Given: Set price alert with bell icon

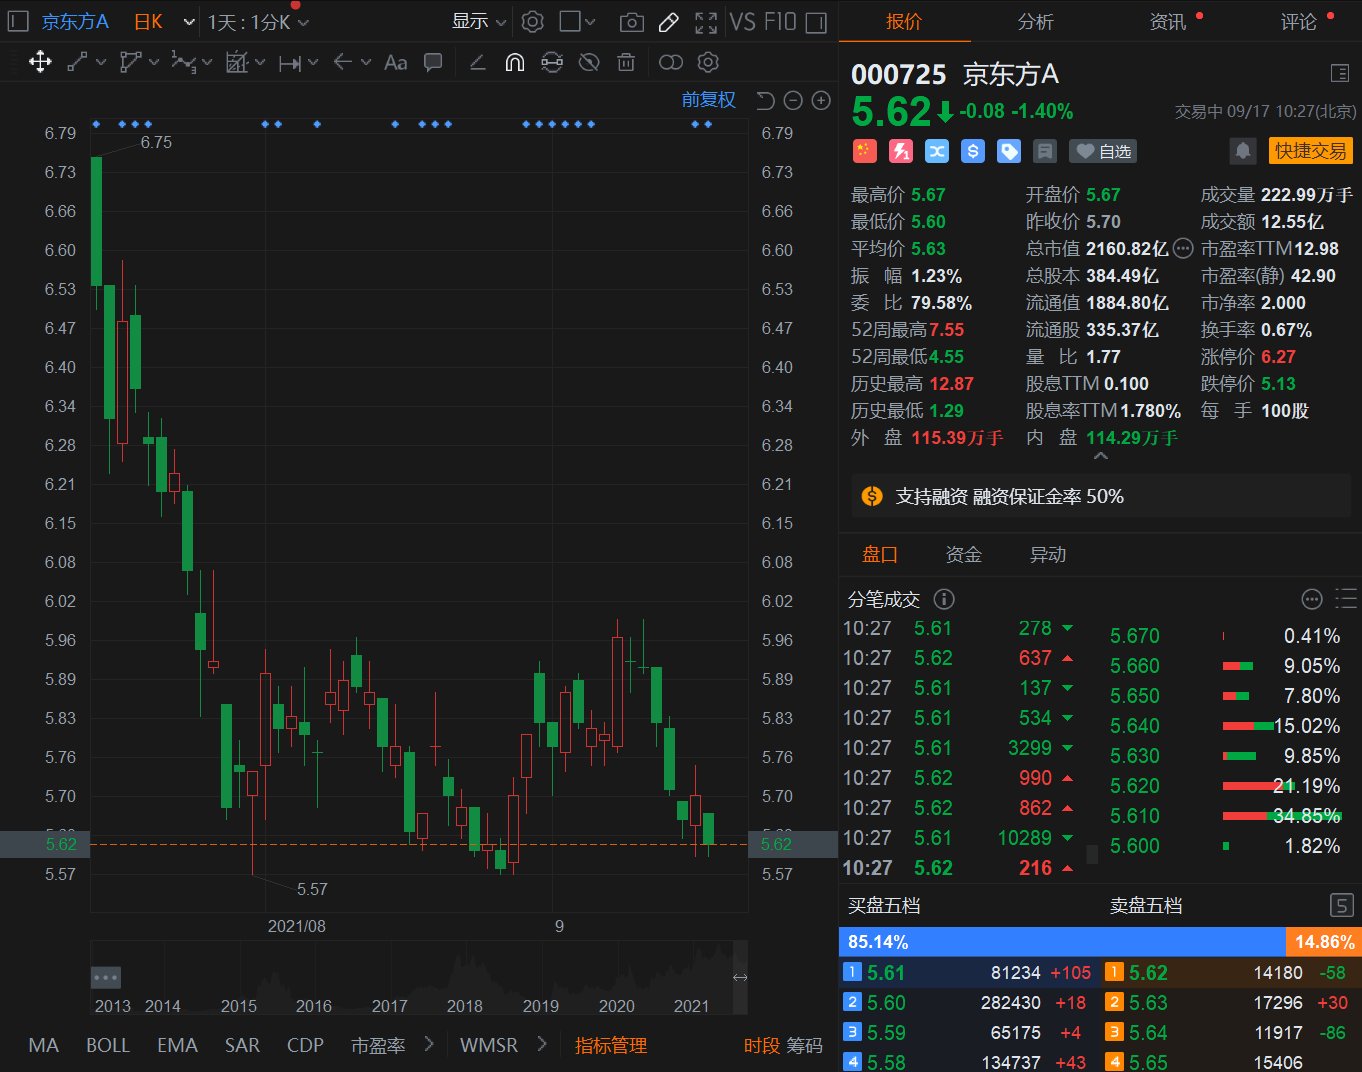Looking at the screenshot, I should tap(1242, 151).
